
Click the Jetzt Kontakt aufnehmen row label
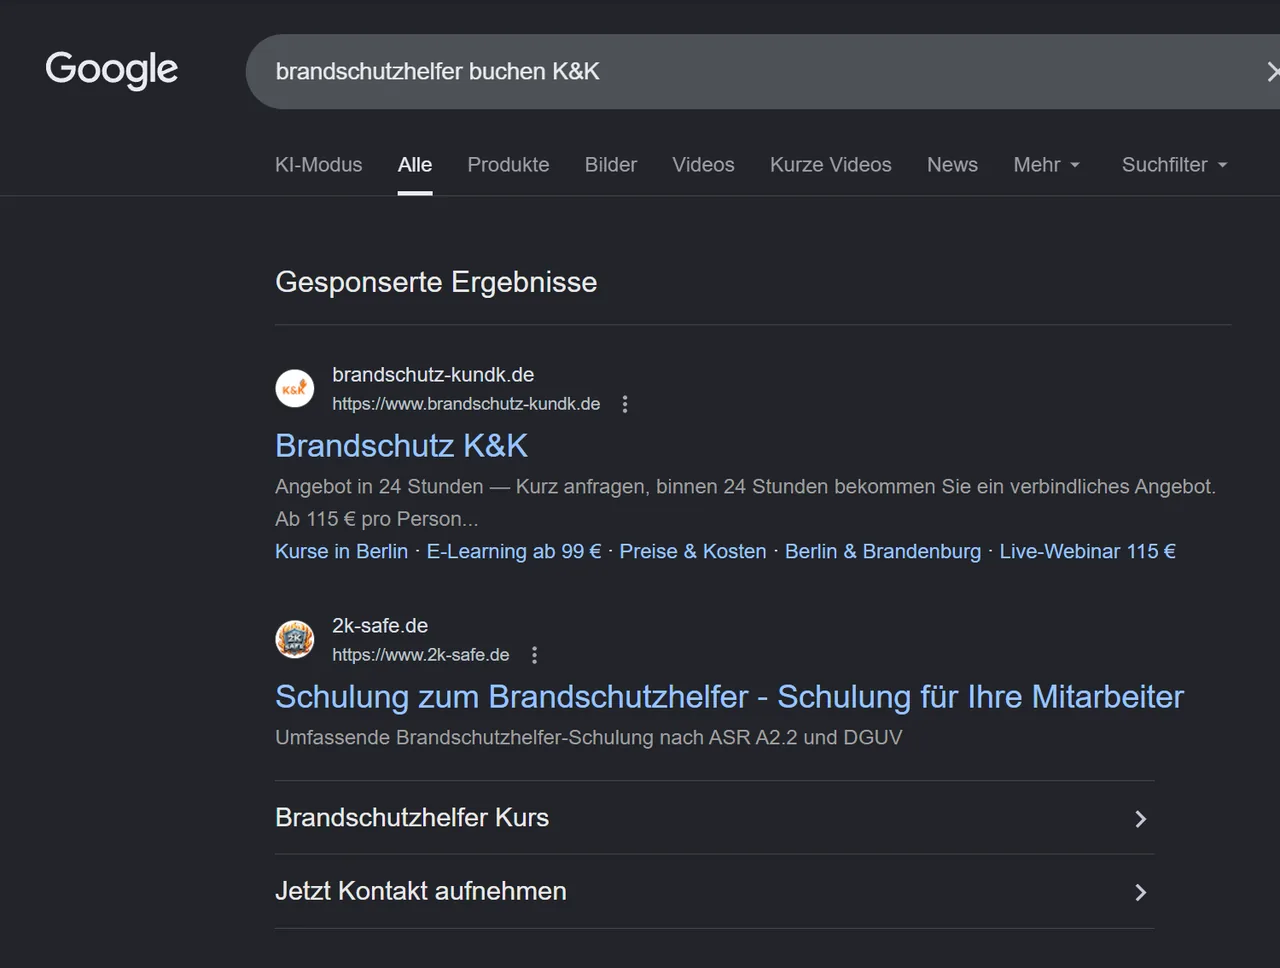421,891
